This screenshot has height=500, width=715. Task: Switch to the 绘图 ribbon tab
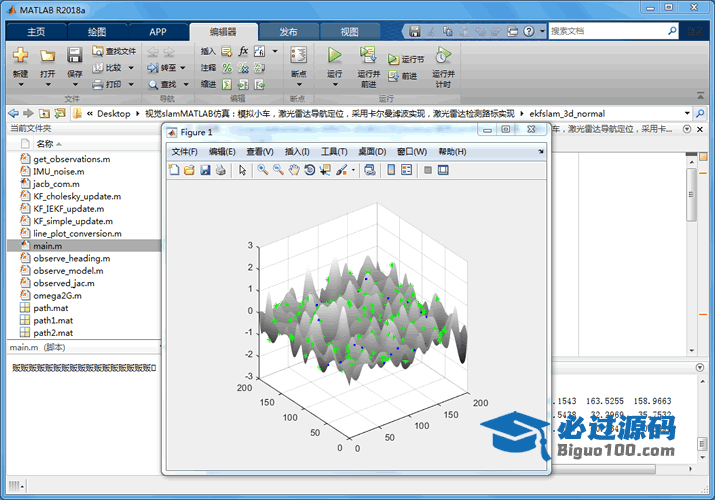pyautogui.click(x=97, y=31)
